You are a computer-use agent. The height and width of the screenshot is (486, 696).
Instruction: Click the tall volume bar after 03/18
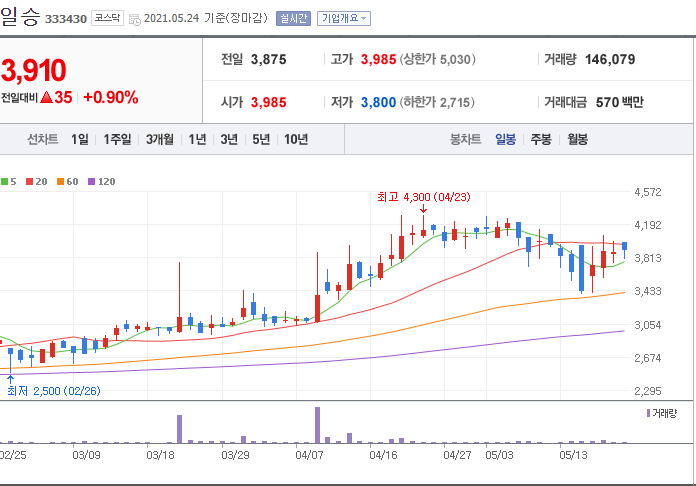click(x=179, y=429)
